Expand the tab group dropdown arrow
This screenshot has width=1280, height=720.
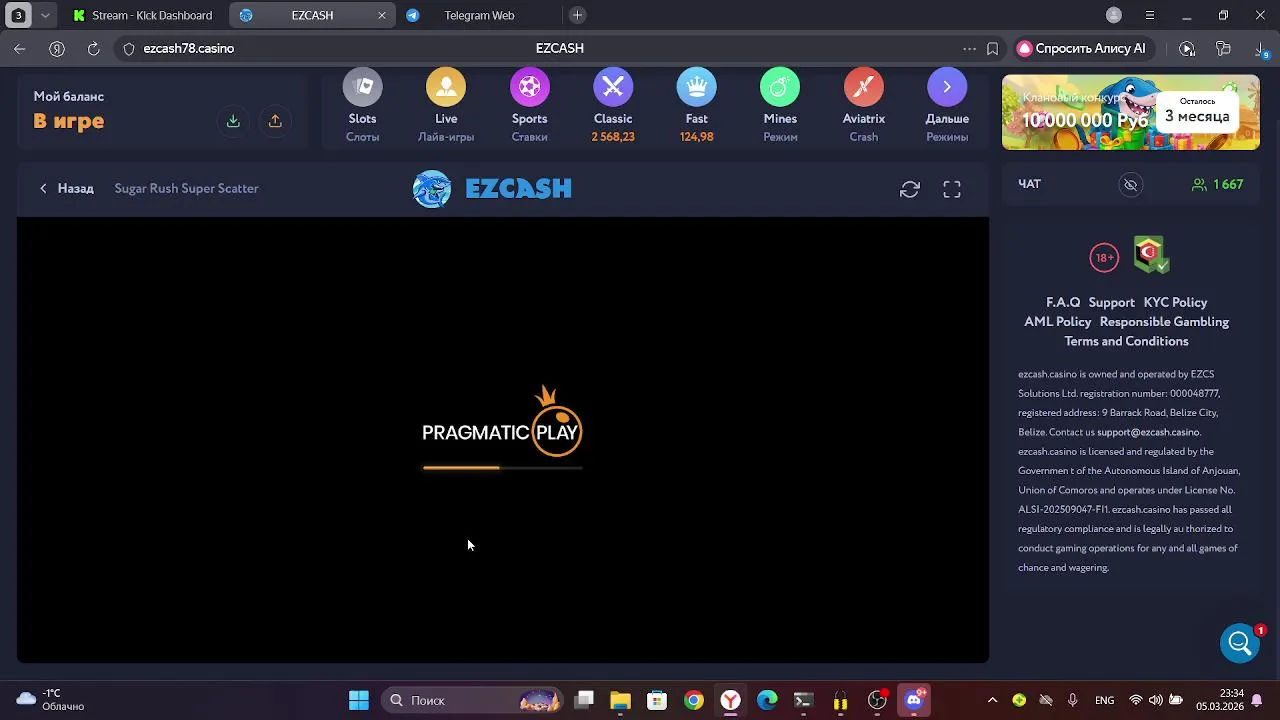(x=45, y=15)
